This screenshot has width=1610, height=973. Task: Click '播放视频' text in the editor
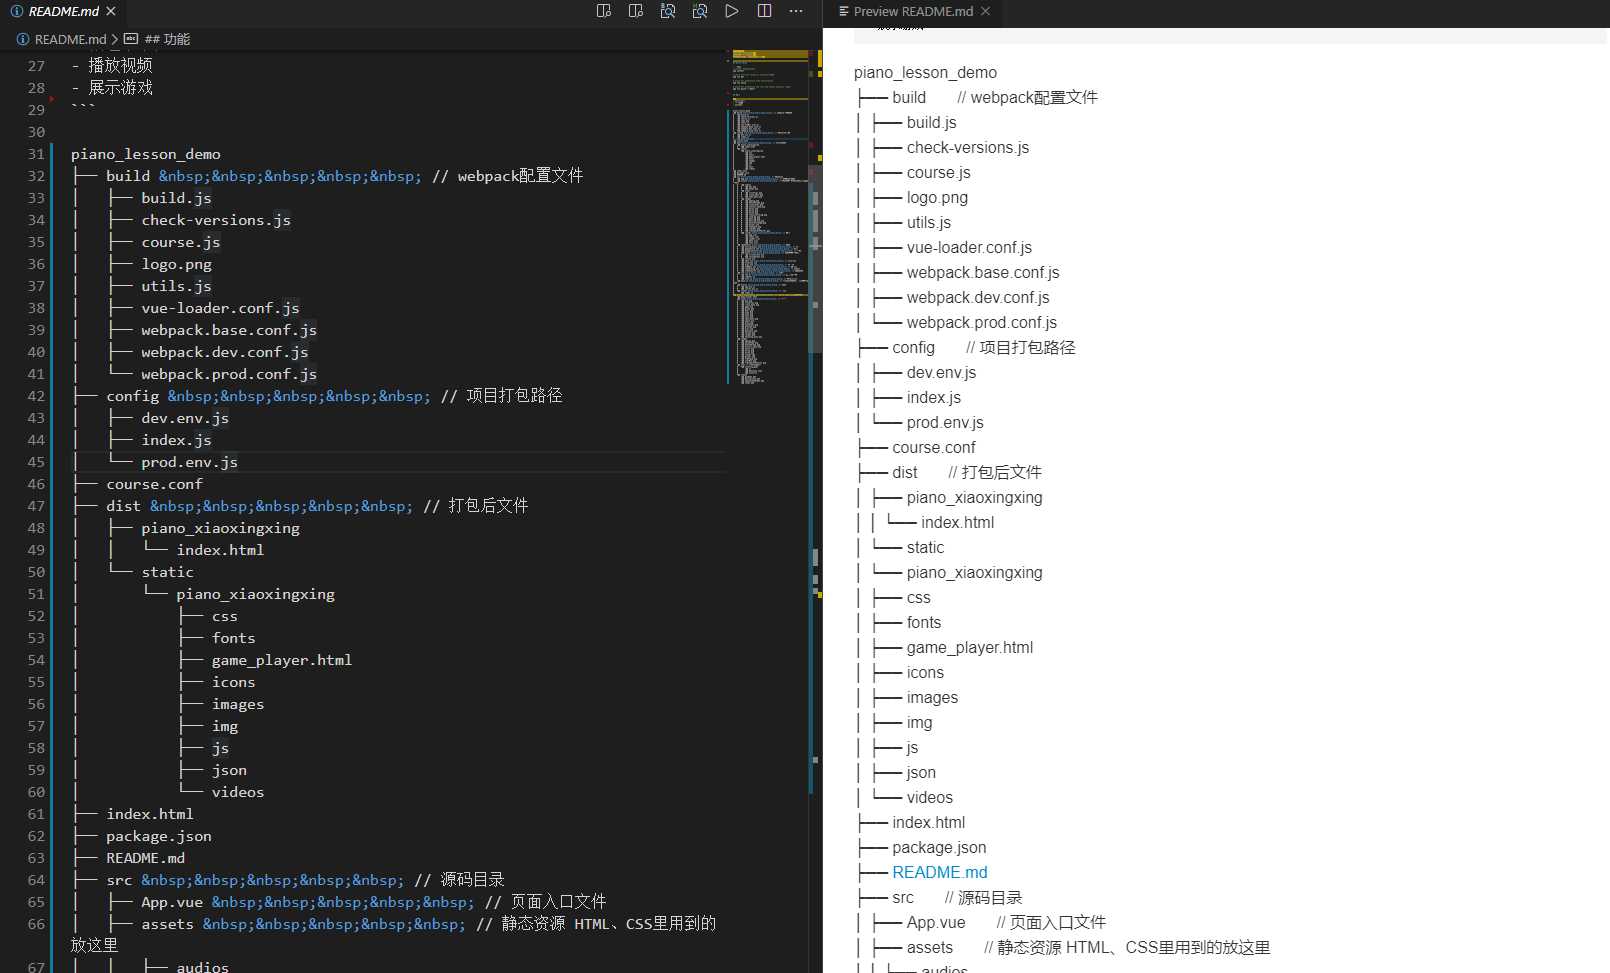(x=120, y=65)
